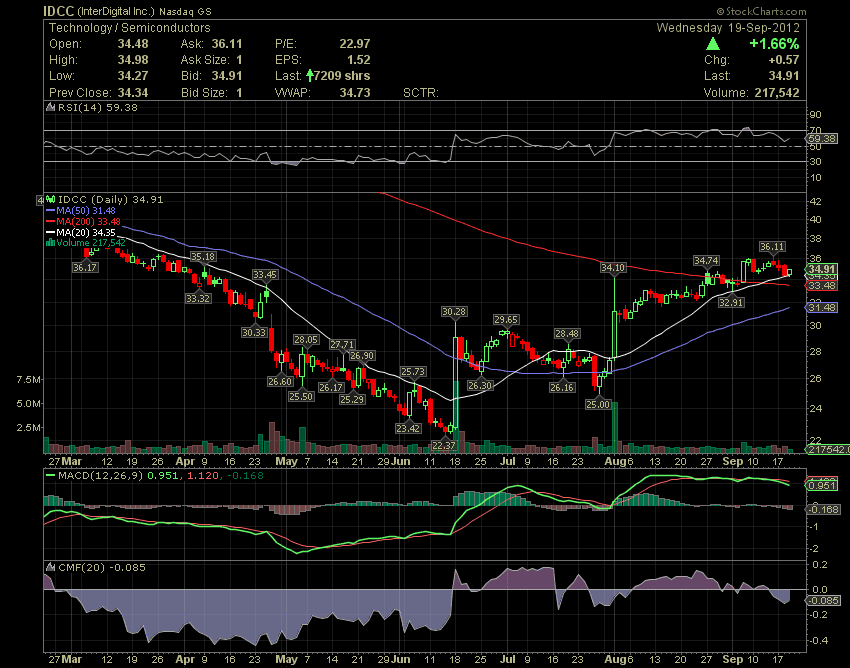The width and height of the screenshot is (850, 668).
Task: Click the -0.168 histogram axis tag
Action: click(824, 509)
